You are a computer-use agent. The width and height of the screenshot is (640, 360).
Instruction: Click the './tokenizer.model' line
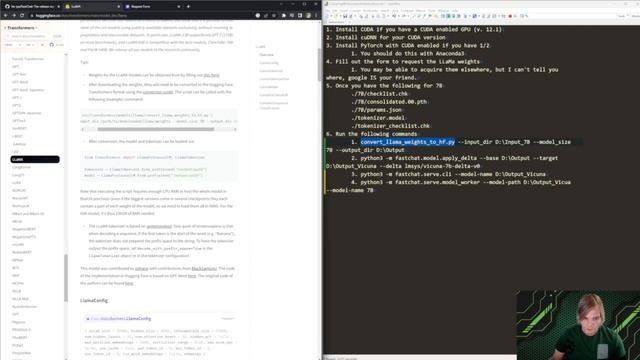(378, 118)
